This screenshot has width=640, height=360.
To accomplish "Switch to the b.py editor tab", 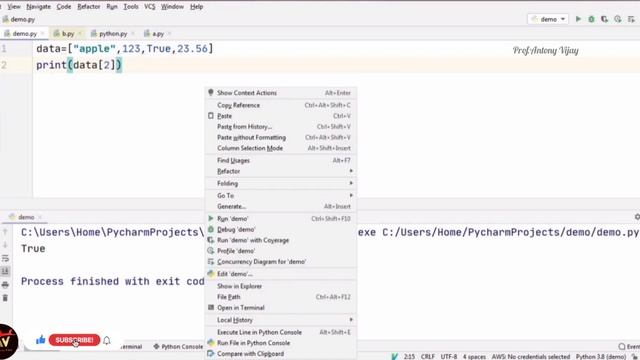I will (67, 33).
